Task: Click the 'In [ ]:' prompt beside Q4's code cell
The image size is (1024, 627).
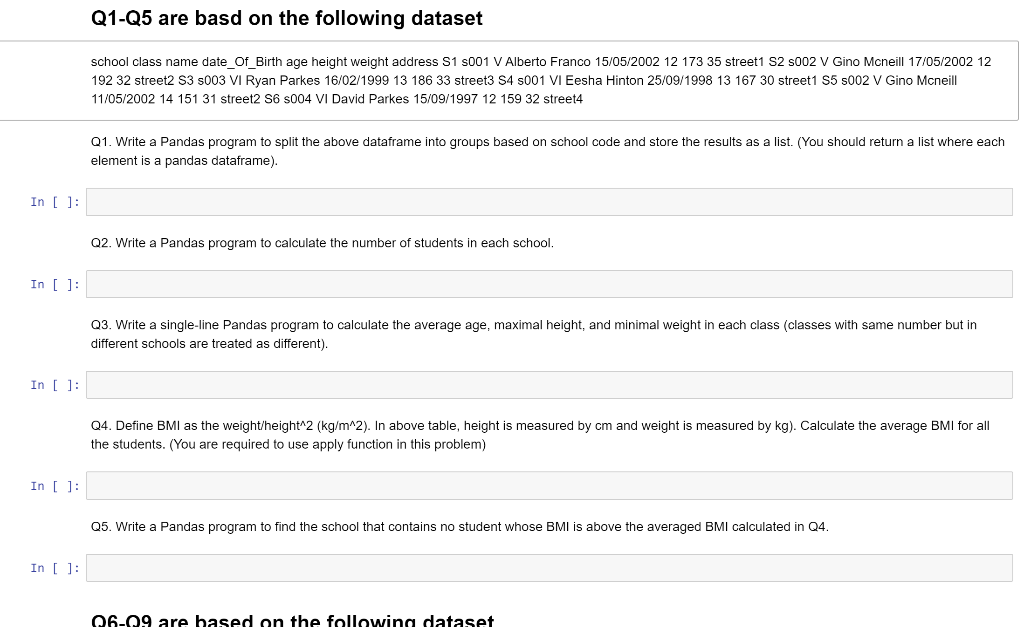Action: point(55,485)
